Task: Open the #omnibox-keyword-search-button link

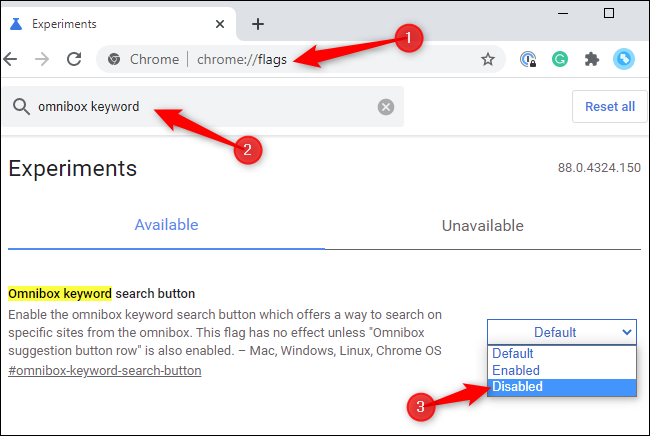Action: [105, 371]
